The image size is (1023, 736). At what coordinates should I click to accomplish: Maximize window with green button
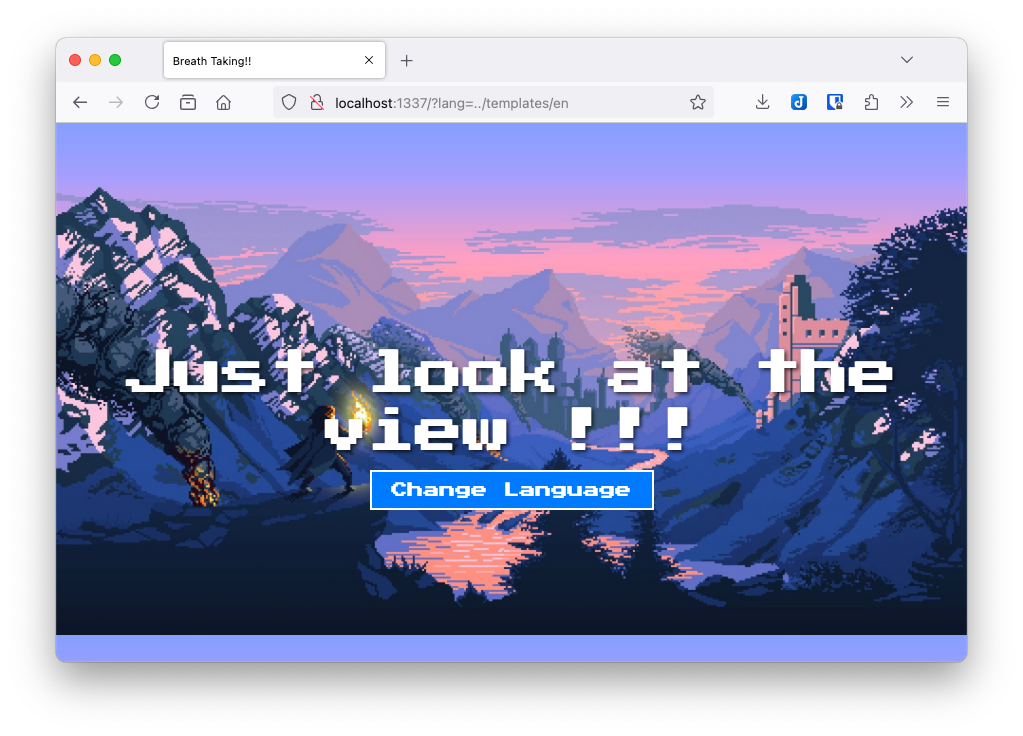click(115, 61)
